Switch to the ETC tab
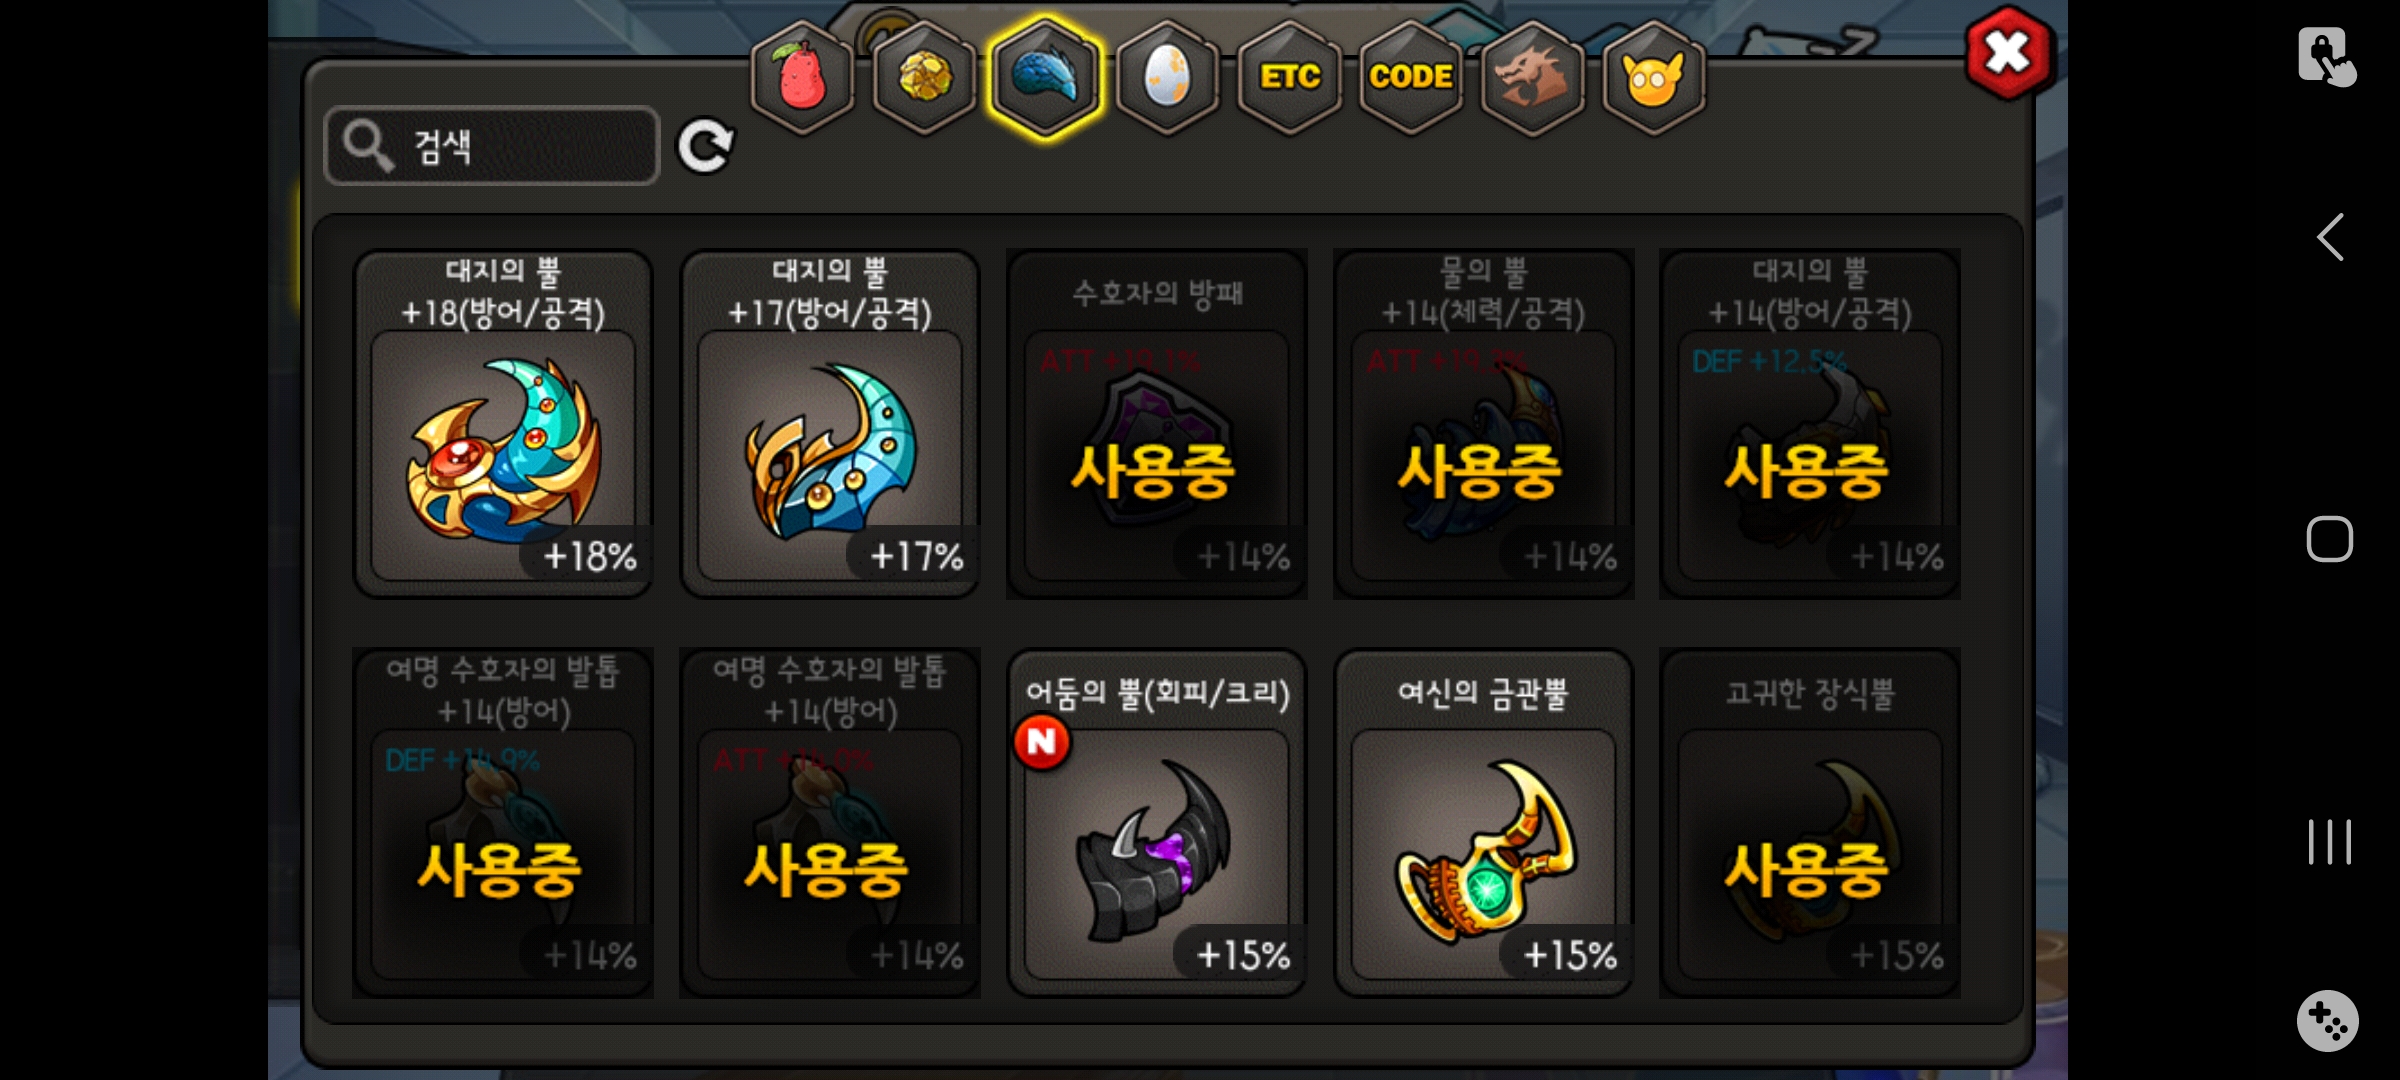Screen dimensions: 2400x1080 coord(1289,77)
